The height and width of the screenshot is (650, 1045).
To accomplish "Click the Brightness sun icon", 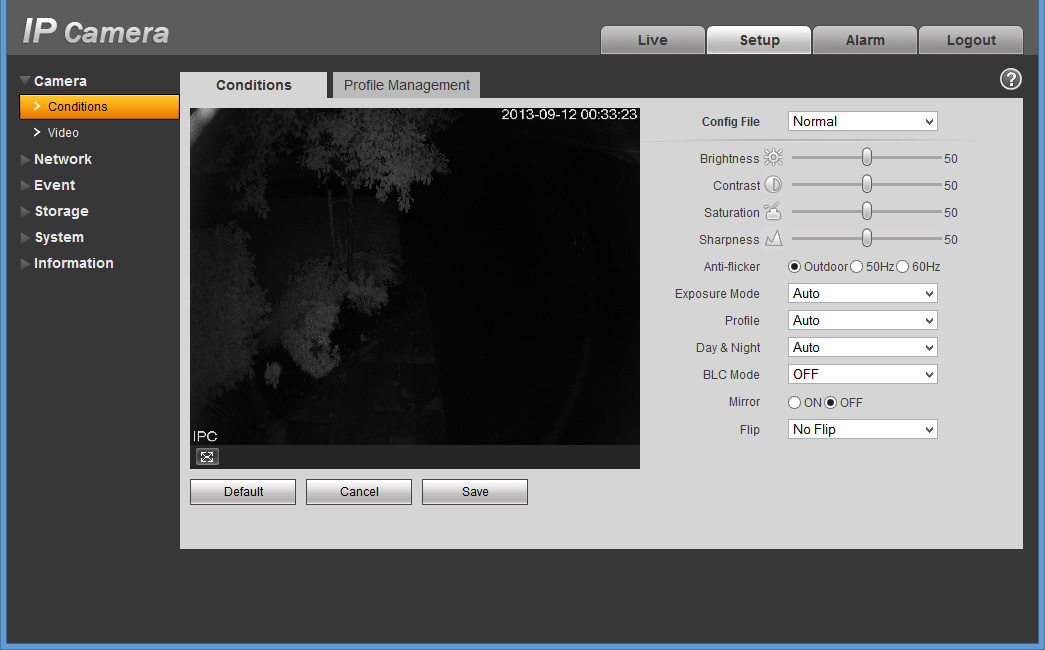I will click(773, 157).
